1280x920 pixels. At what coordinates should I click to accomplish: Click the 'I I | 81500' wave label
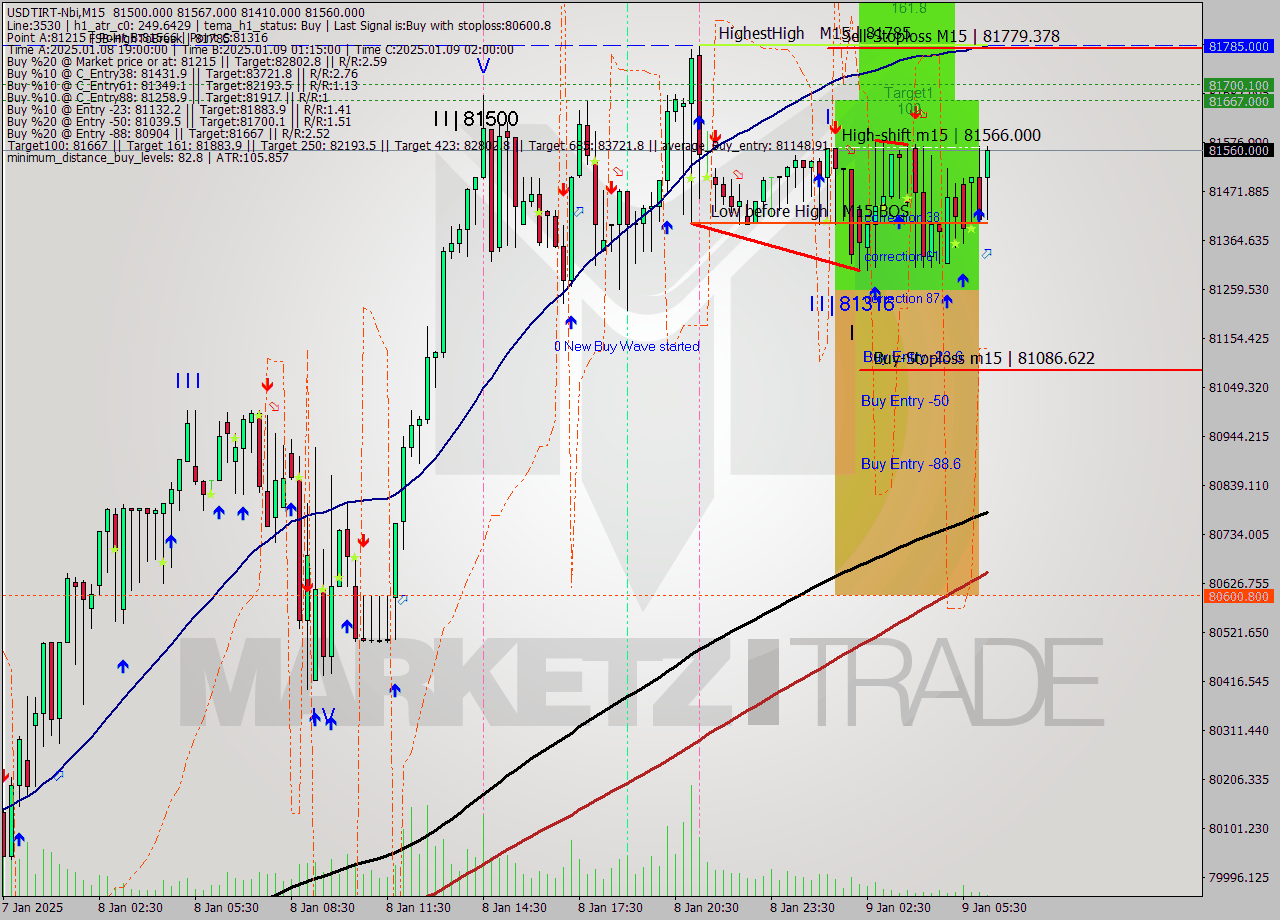point(476,119)
